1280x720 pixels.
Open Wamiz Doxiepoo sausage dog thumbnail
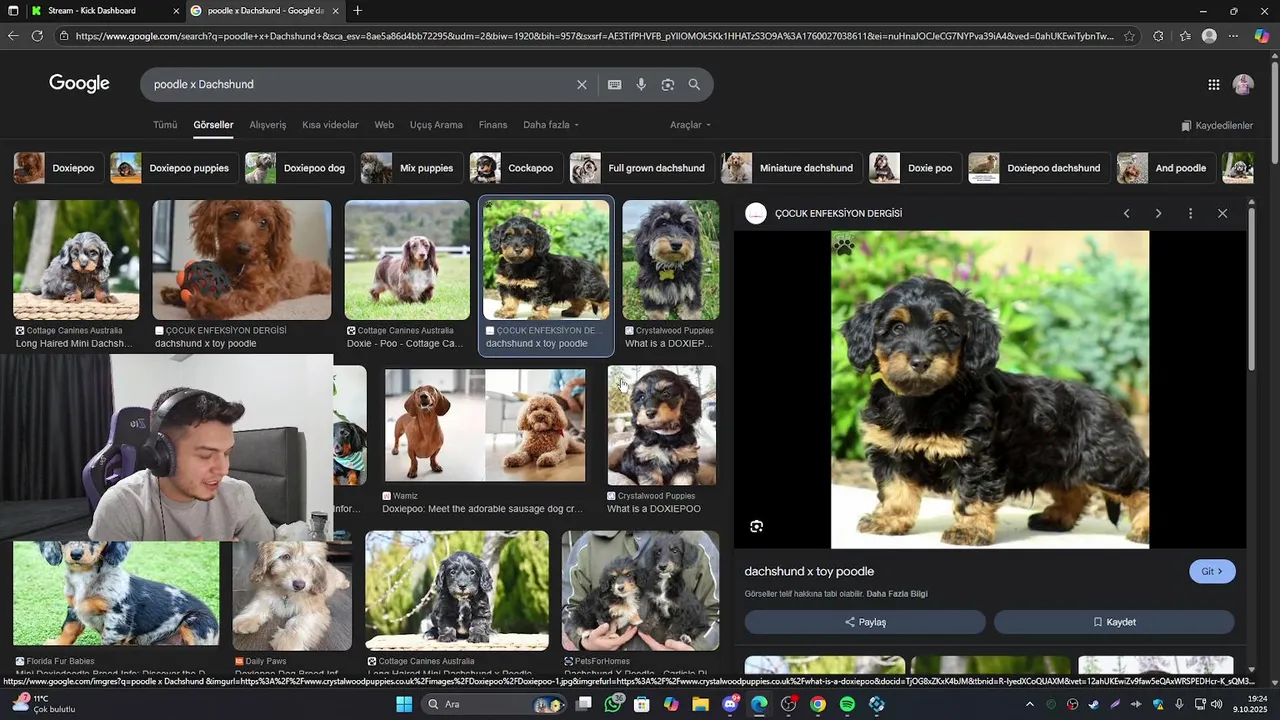(x=485, y=426)
